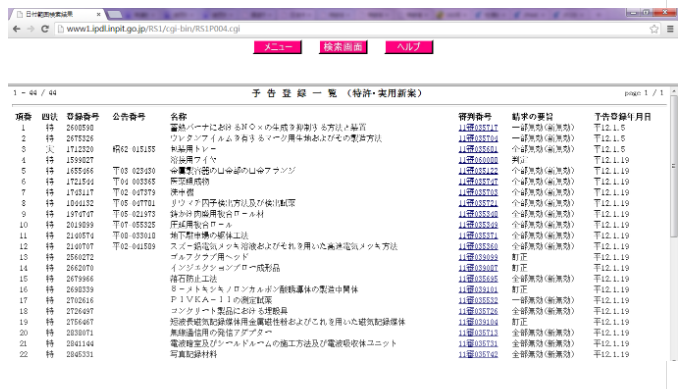Open the trial number link in row 2
Screen dimensions: 689x389
[478, 138]
